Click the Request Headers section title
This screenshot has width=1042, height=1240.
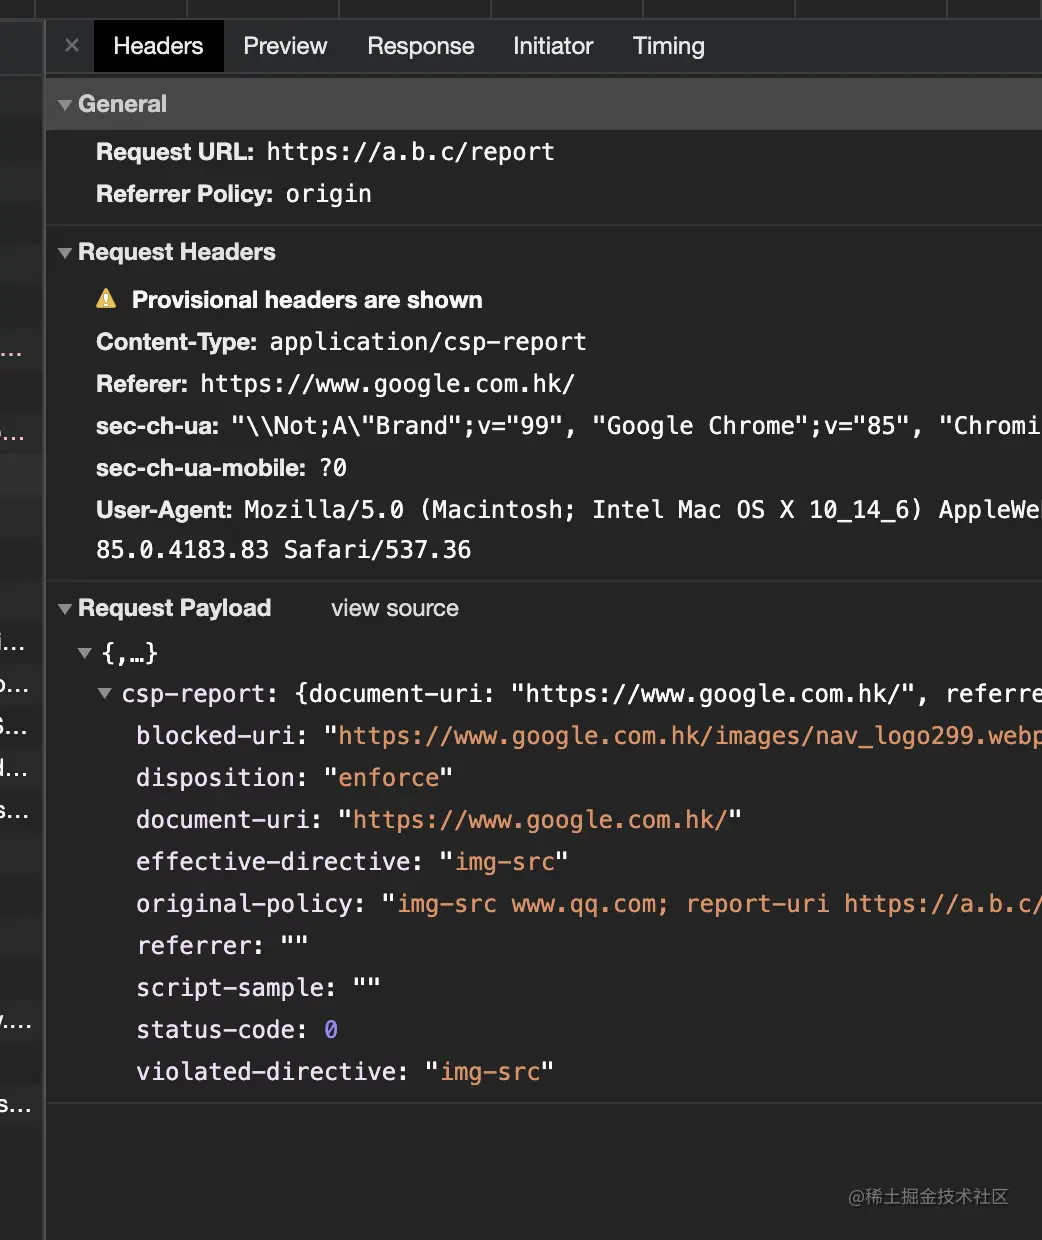[177, 252]
